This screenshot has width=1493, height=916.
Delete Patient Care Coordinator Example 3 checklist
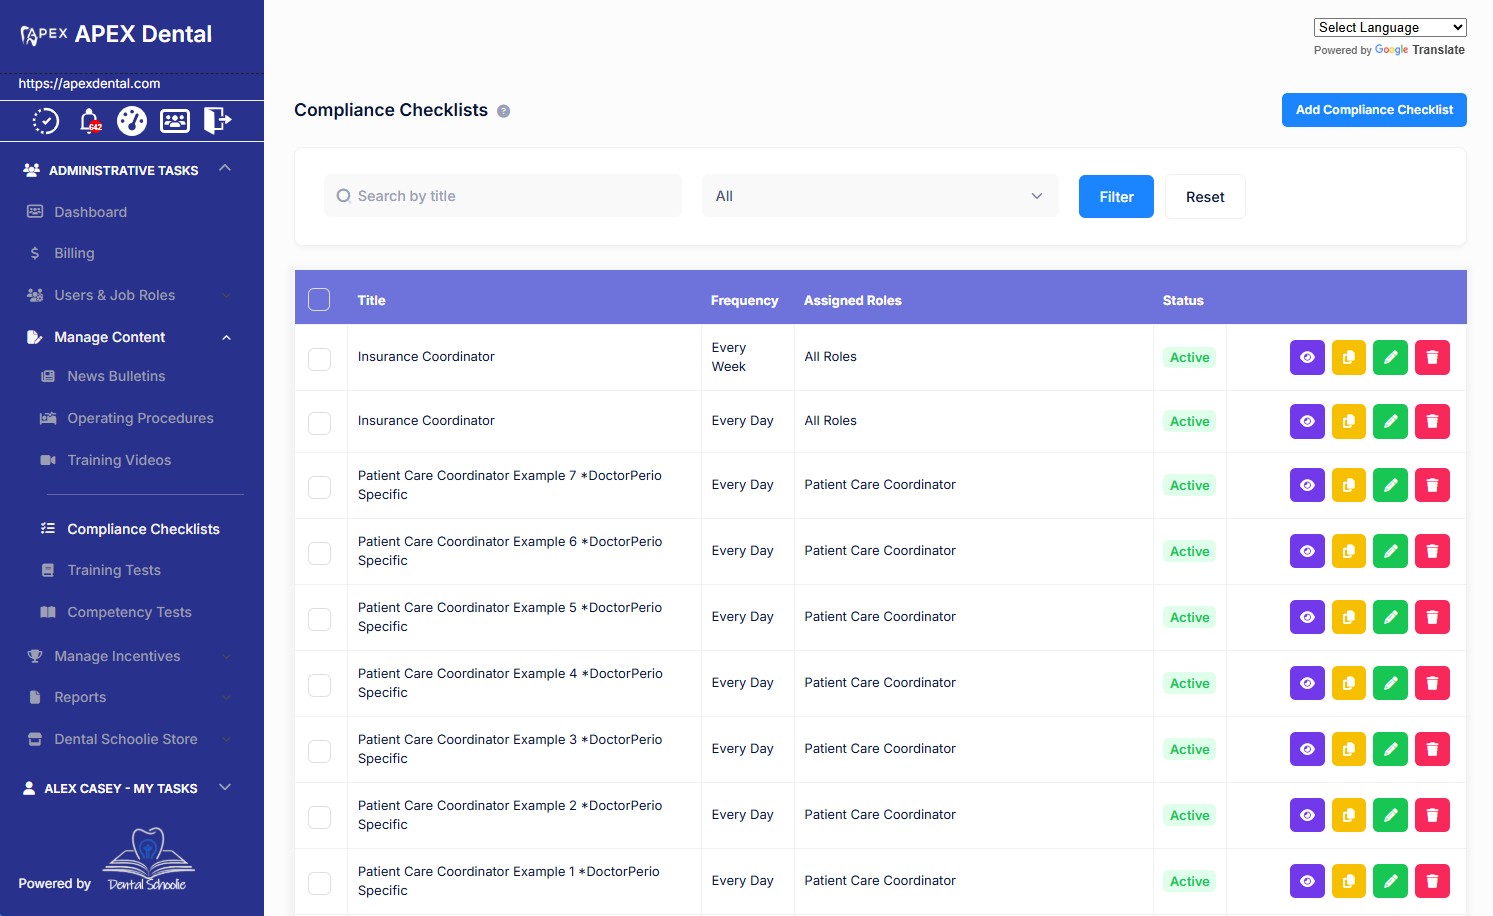coord(1432,749)
